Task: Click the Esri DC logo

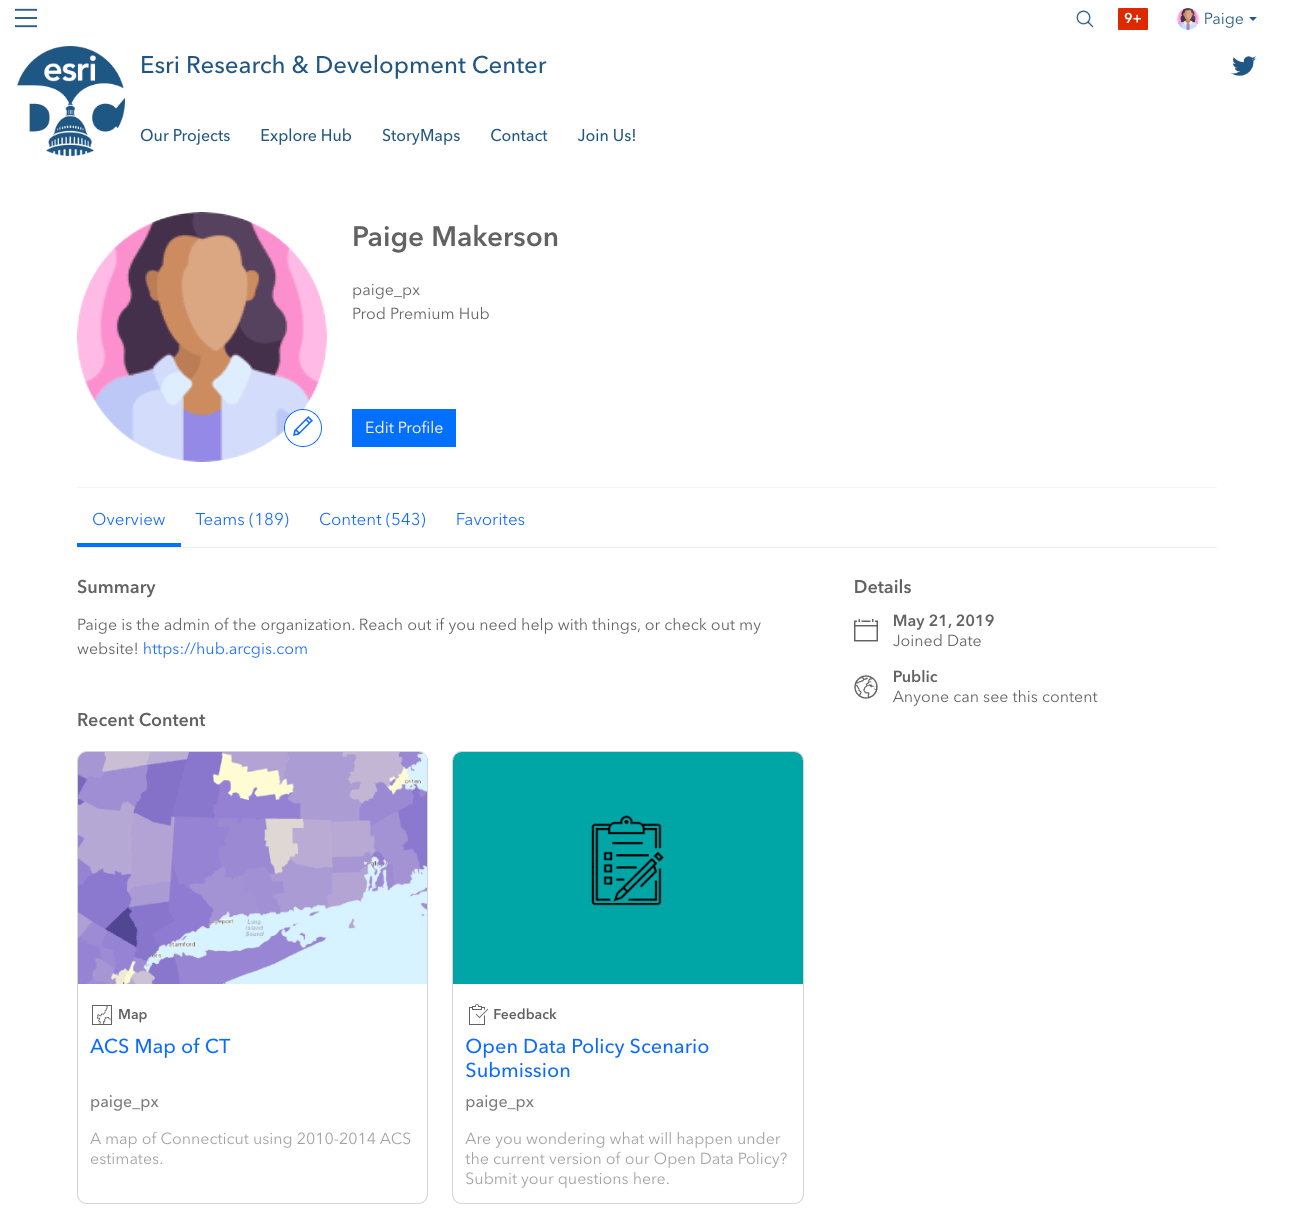Action: 71,101
